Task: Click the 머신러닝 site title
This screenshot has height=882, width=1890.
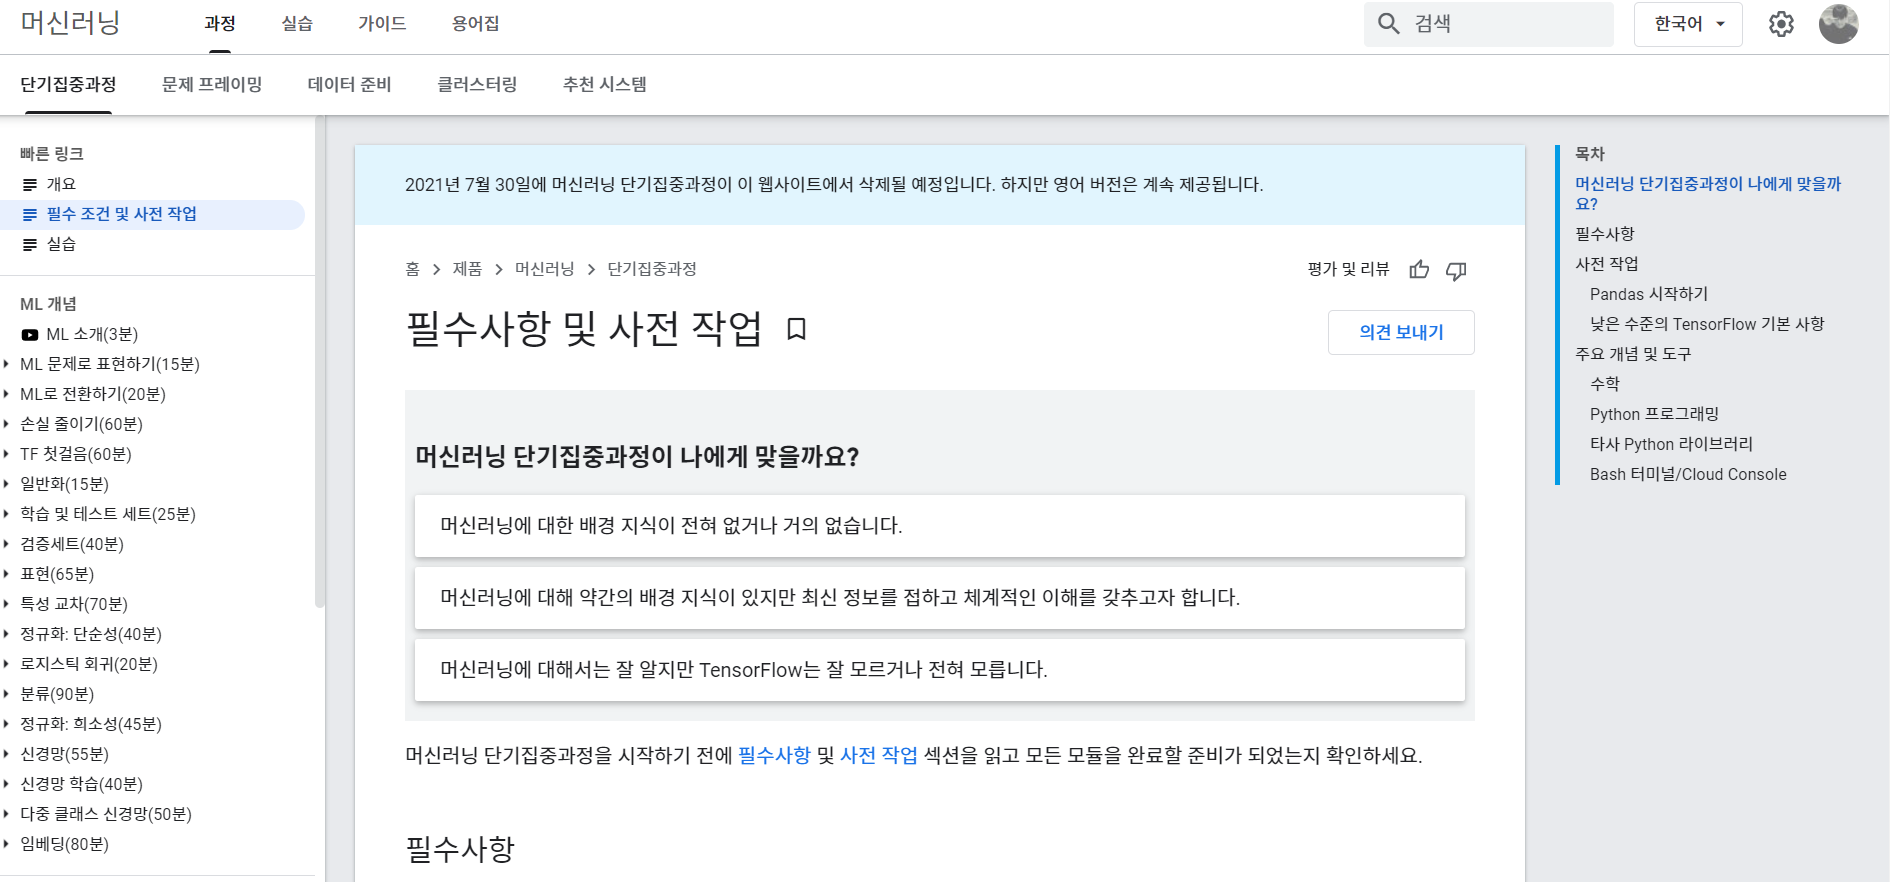Action: coord(70,23)
